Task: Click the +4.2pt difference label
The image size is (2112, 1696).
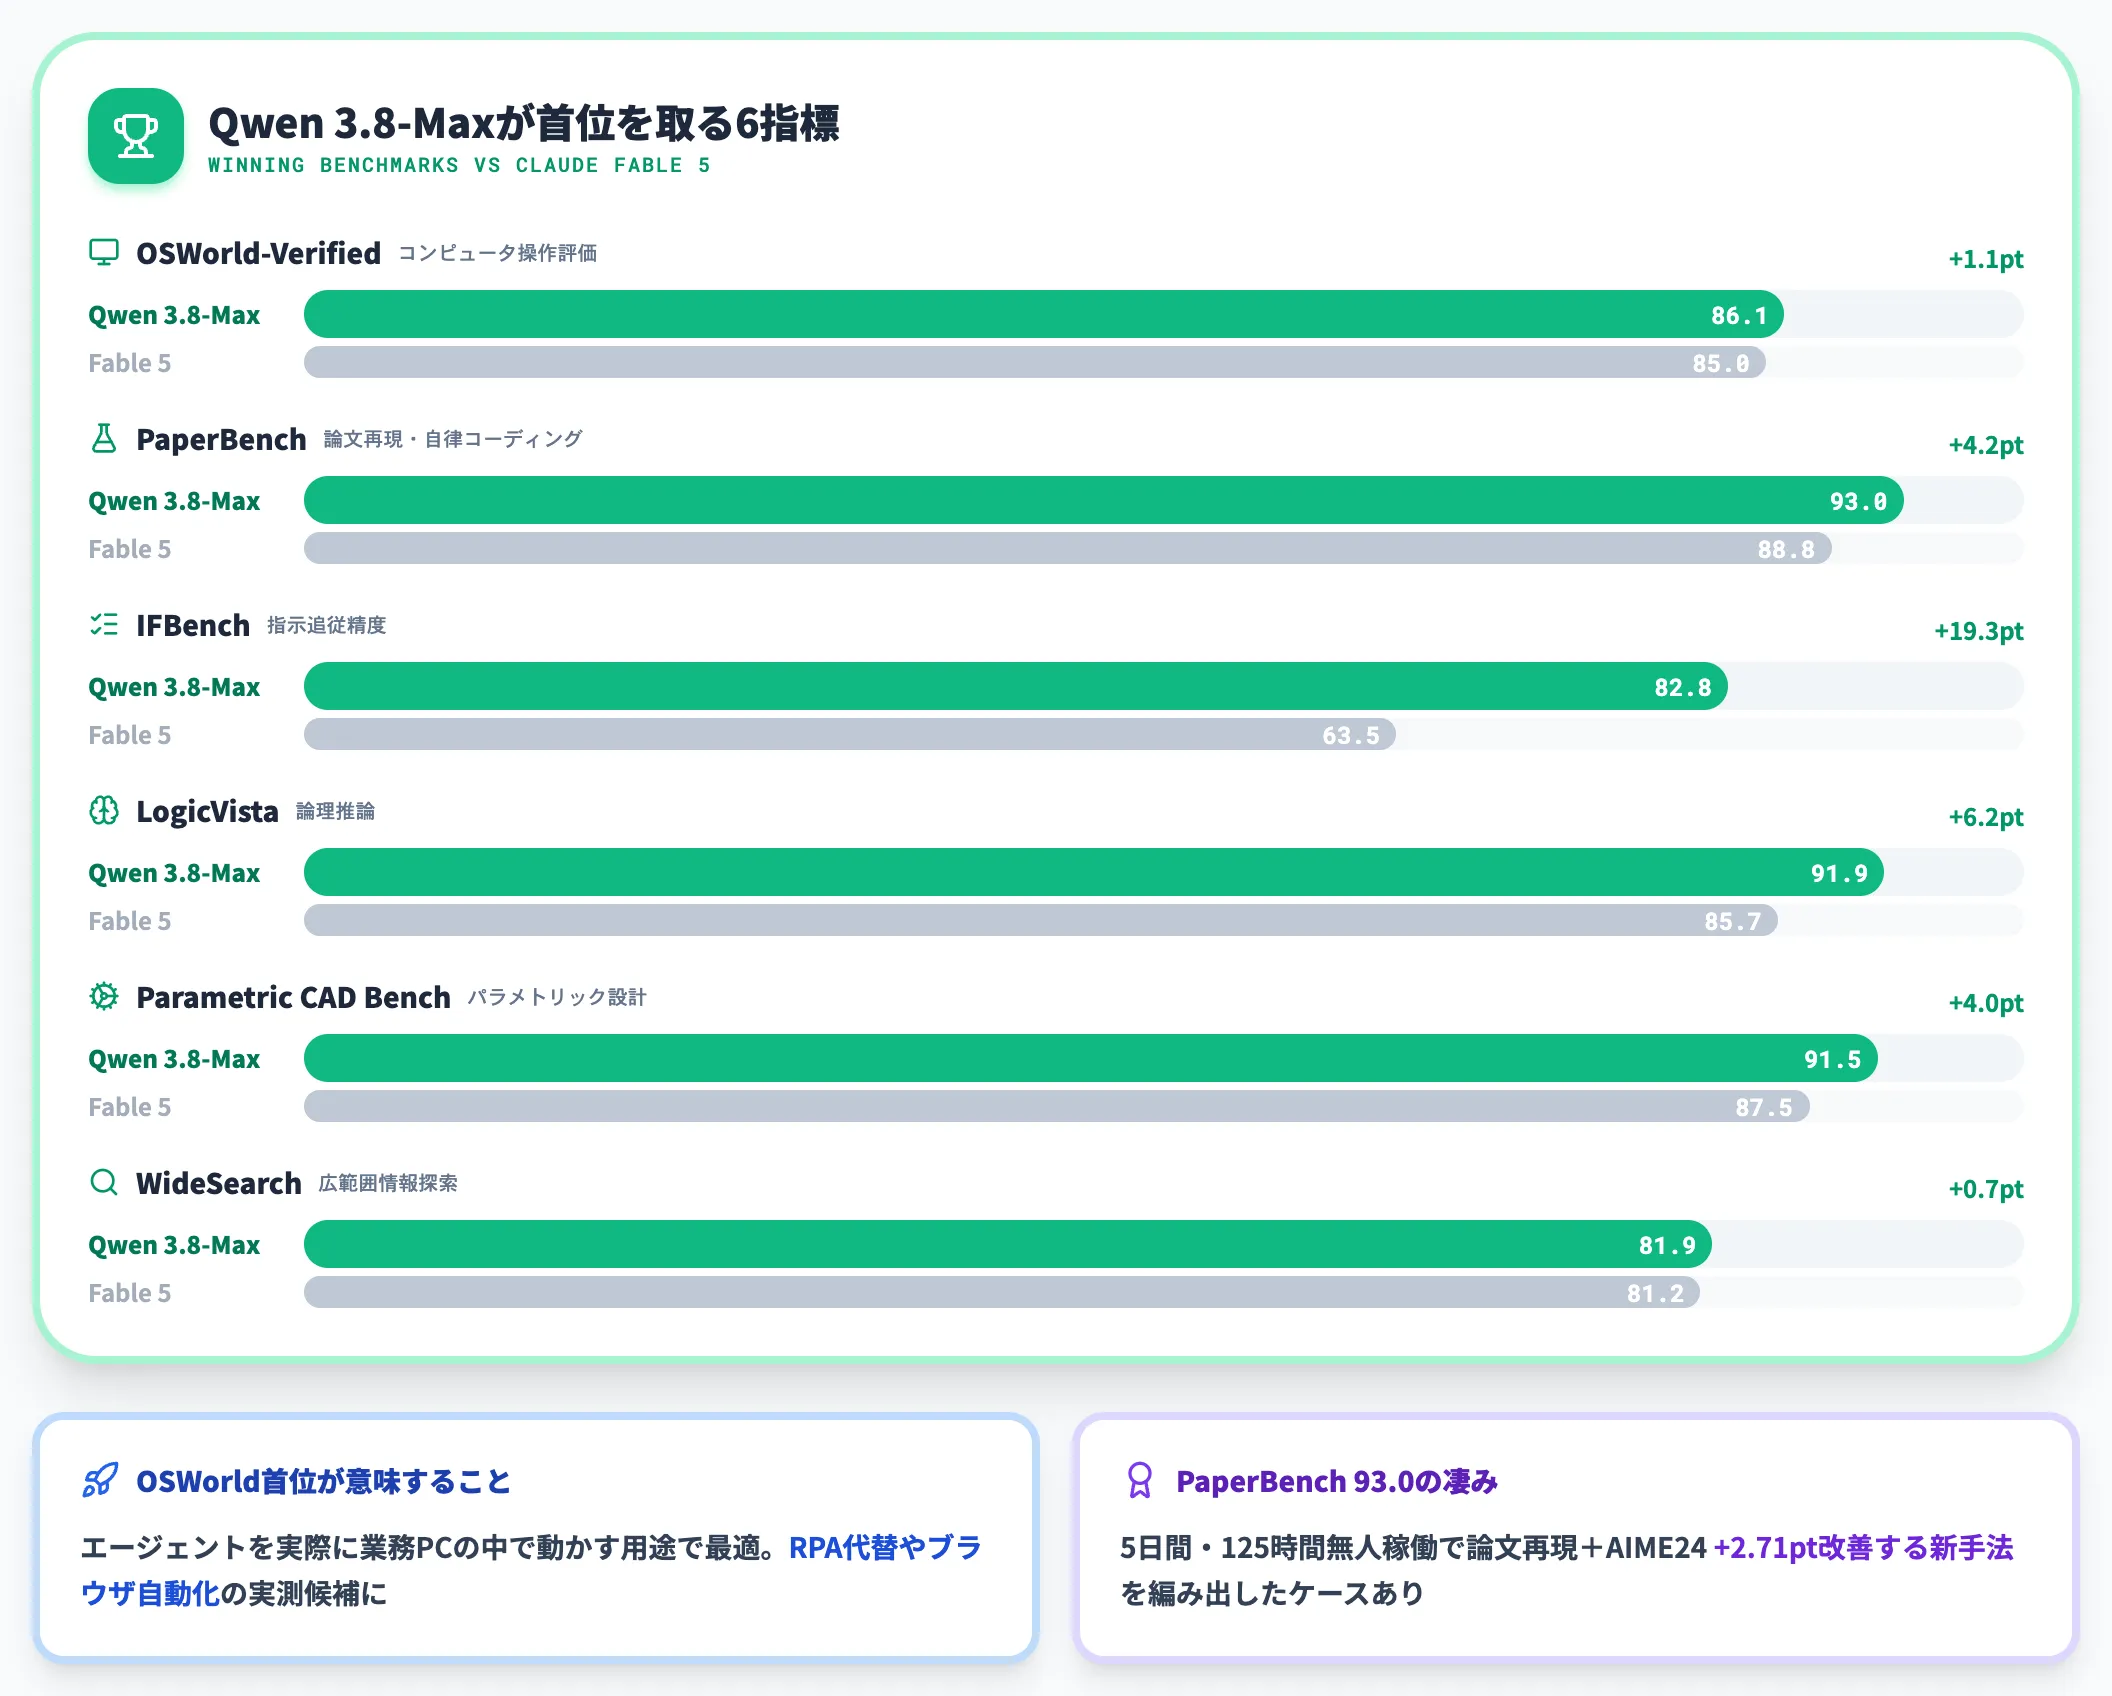Action: [x=1985, y=445]
